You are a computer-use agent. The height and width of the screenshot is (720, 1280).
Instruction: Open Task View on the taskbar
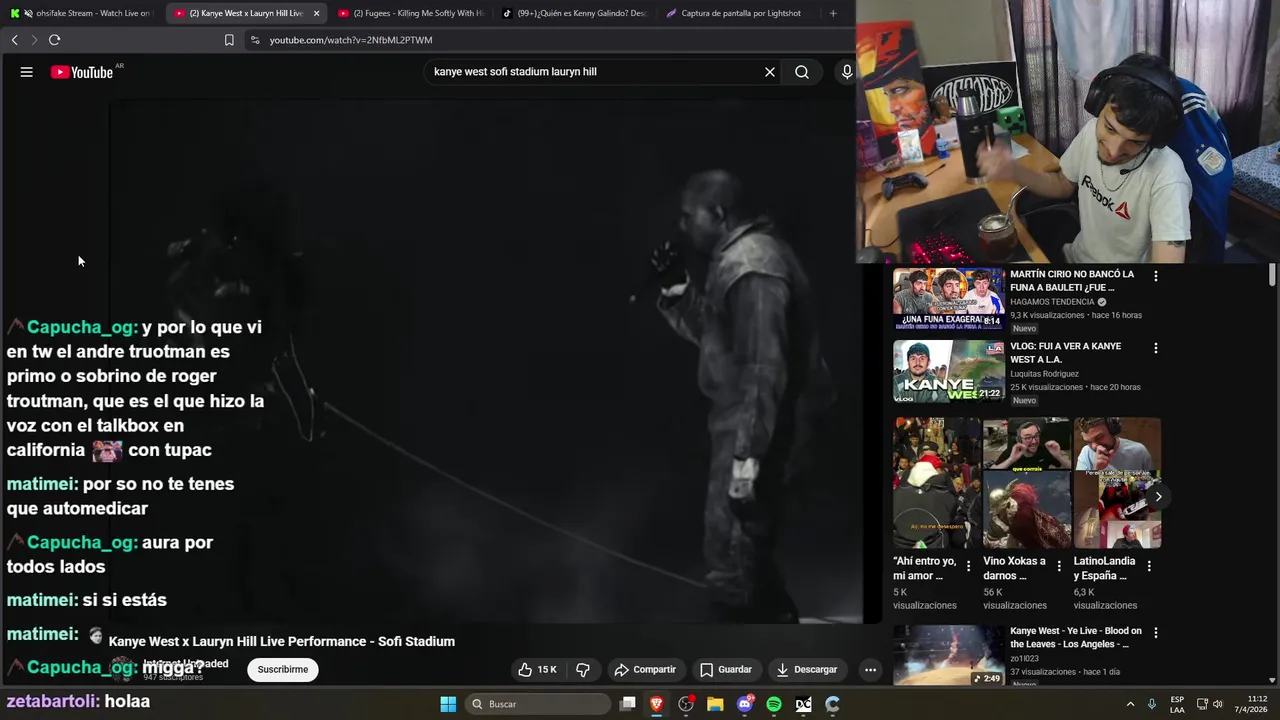(628, 704)
